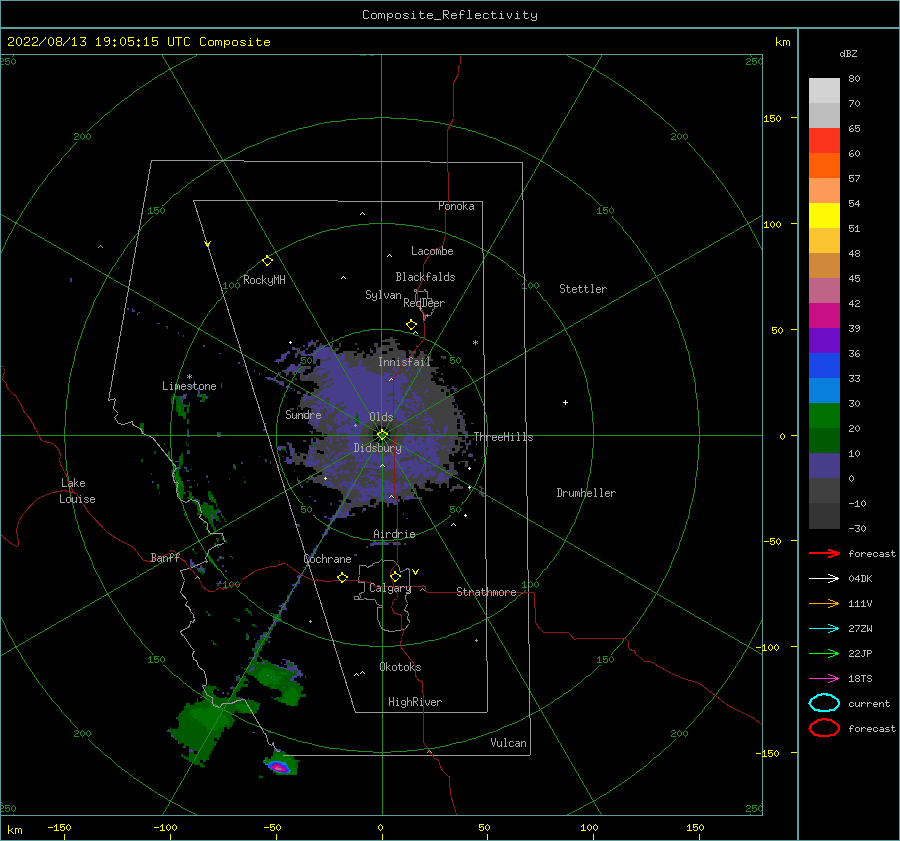900x841 pixels.
Task: Click the current legend label
Action: coord(869,703)
